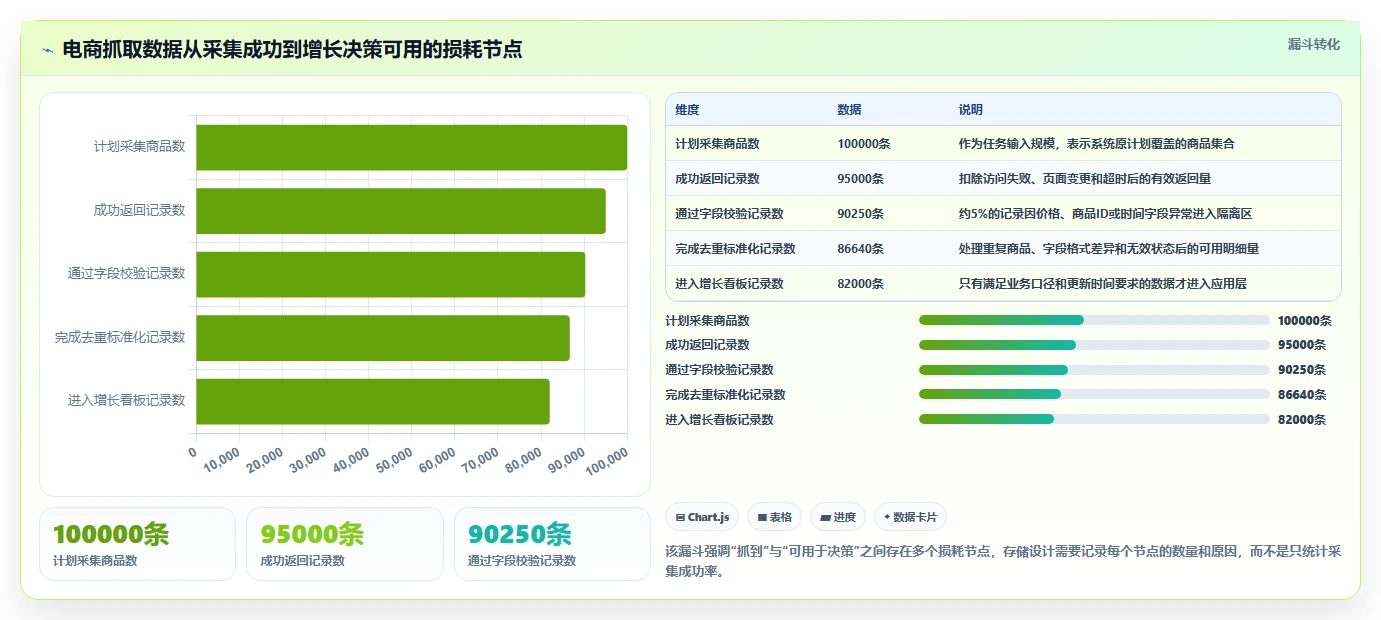Click the description starting 约5%的记录
This screenshot has width=1381, height=620.
(x=1105, y=214)
